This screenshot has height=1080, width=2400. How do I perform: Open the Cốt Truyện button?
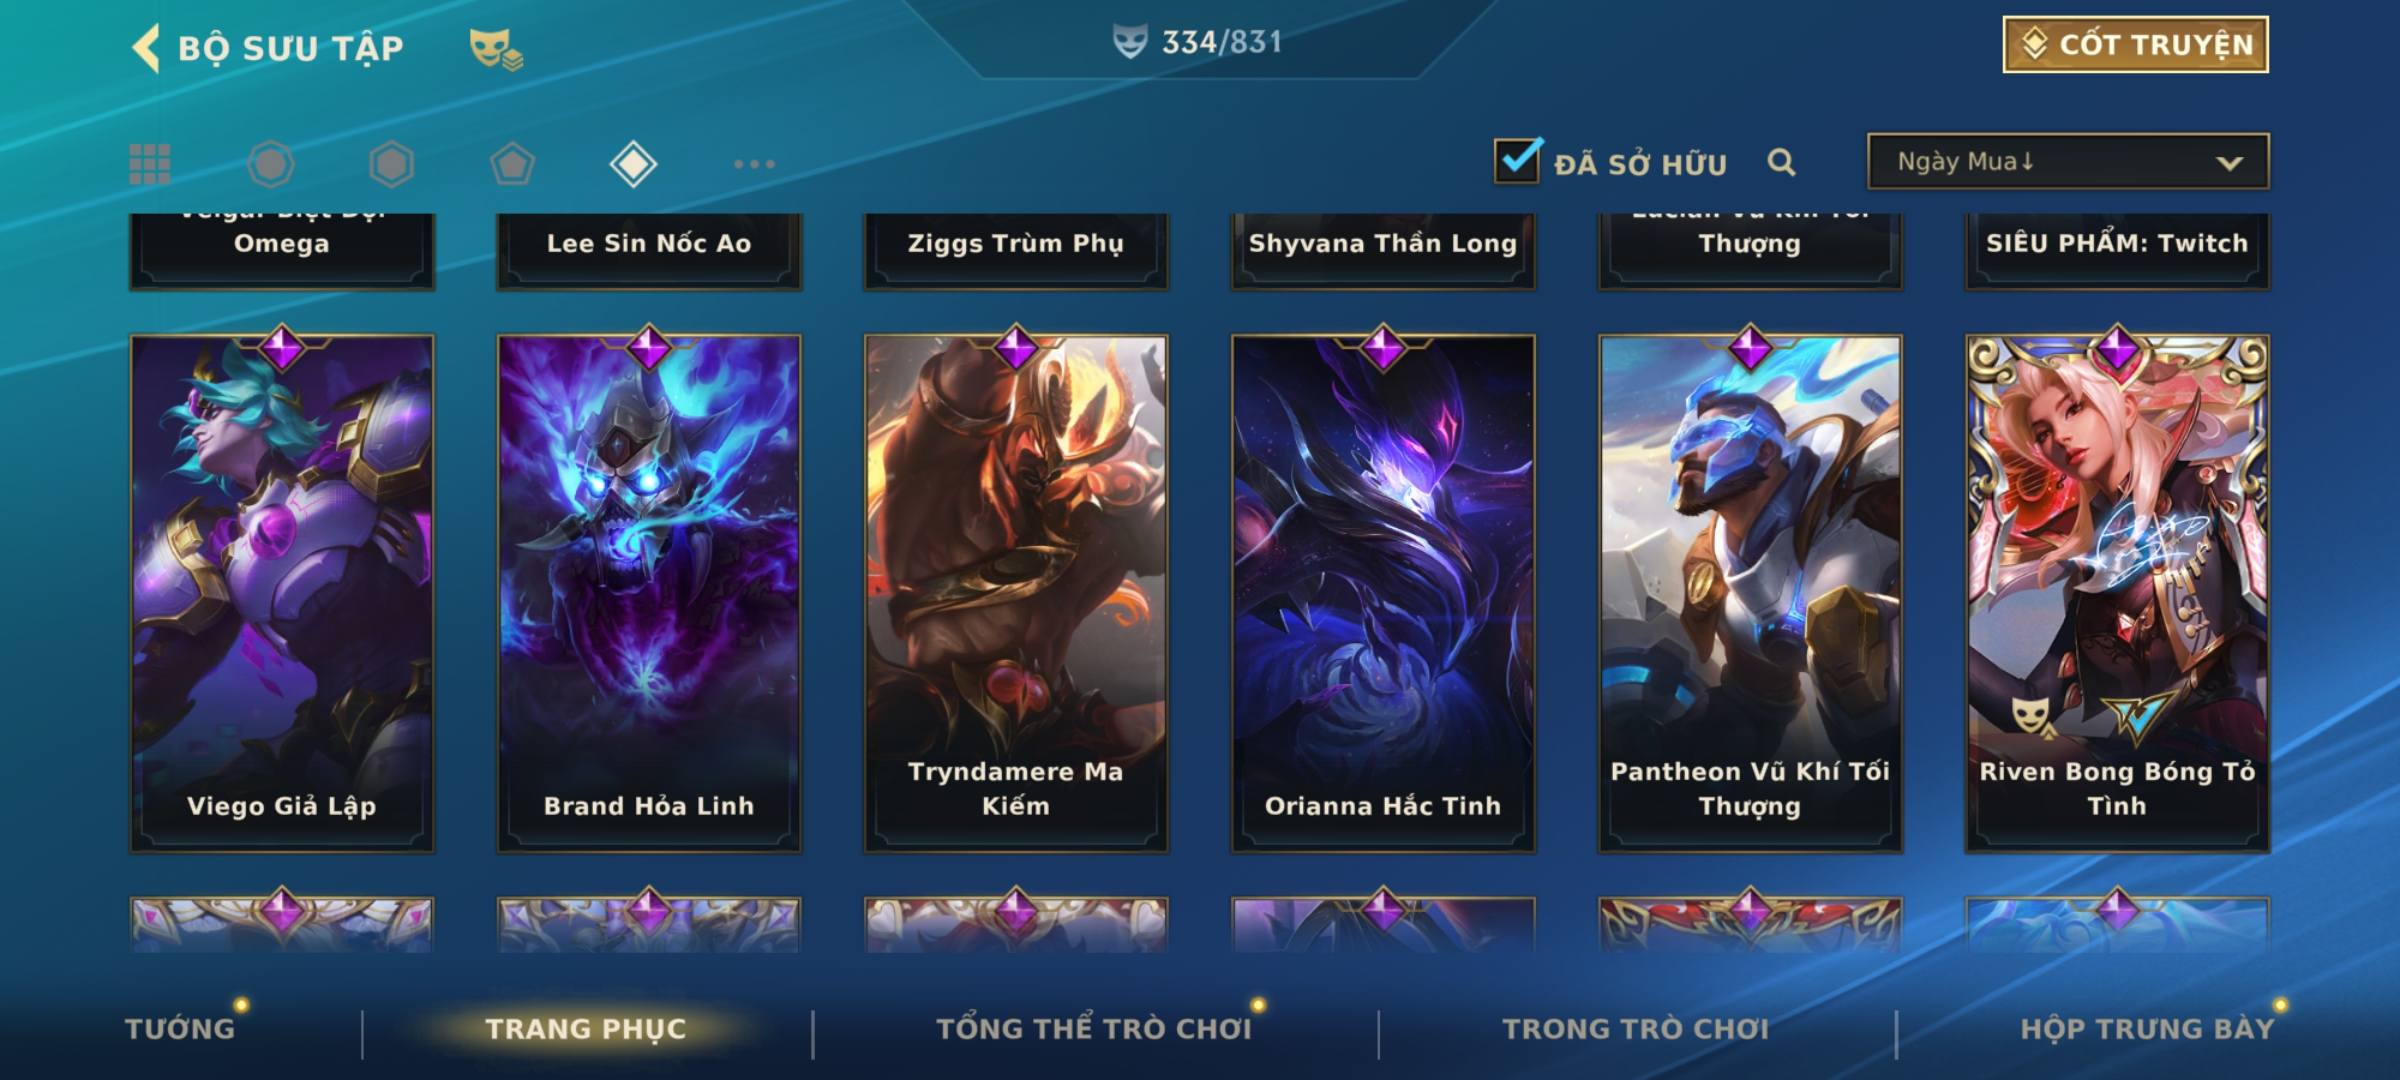pyautogui.click(x=2135, y=45)
